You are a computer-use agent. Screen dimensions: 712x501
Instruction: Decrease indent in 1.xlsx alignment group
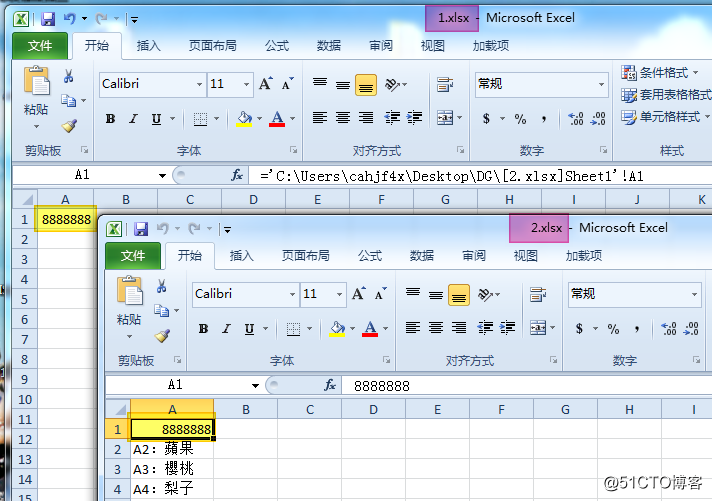coord(392,118)
